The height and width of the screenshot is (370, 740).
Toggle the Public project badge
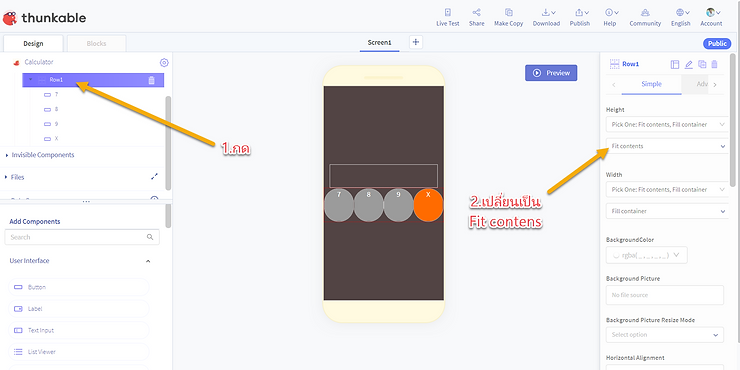(717, 43)
